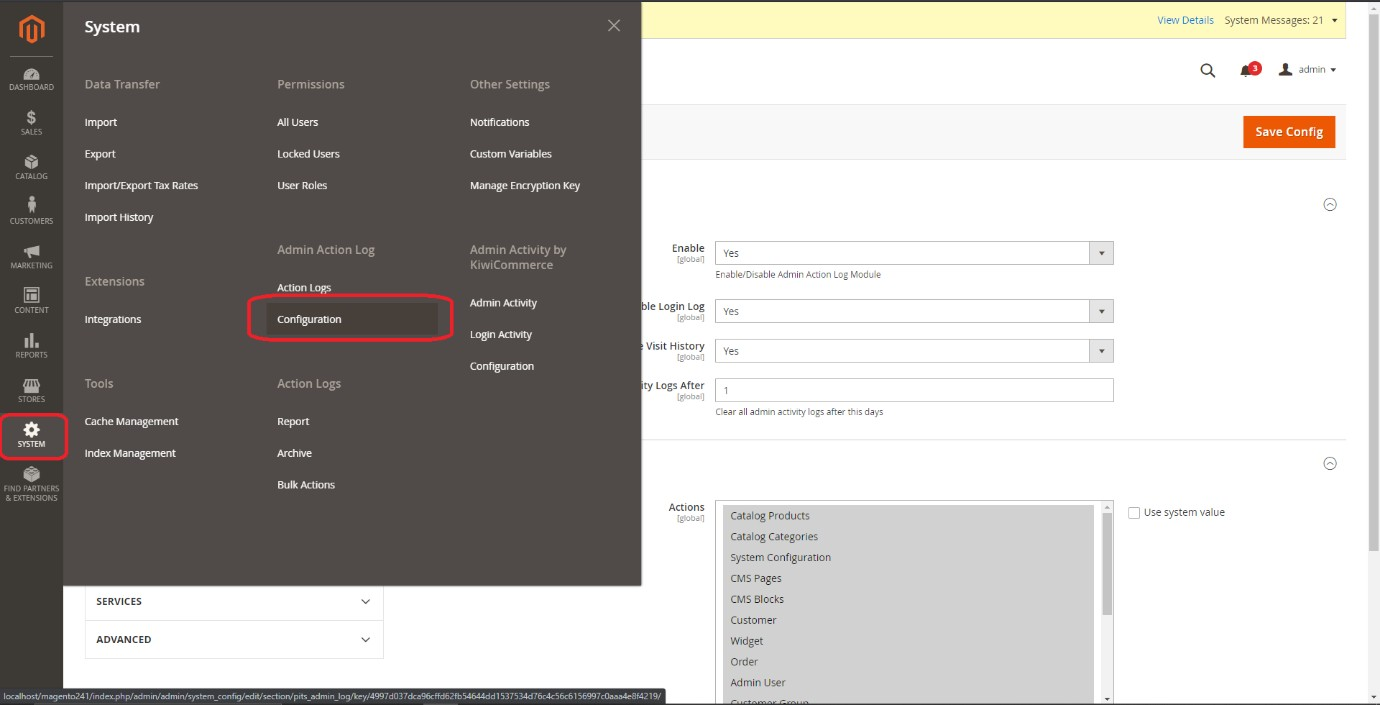This screenshot has width=1380, height=705.
Task: Toggle the Use system value checkbox
Action: [1134, 513]
